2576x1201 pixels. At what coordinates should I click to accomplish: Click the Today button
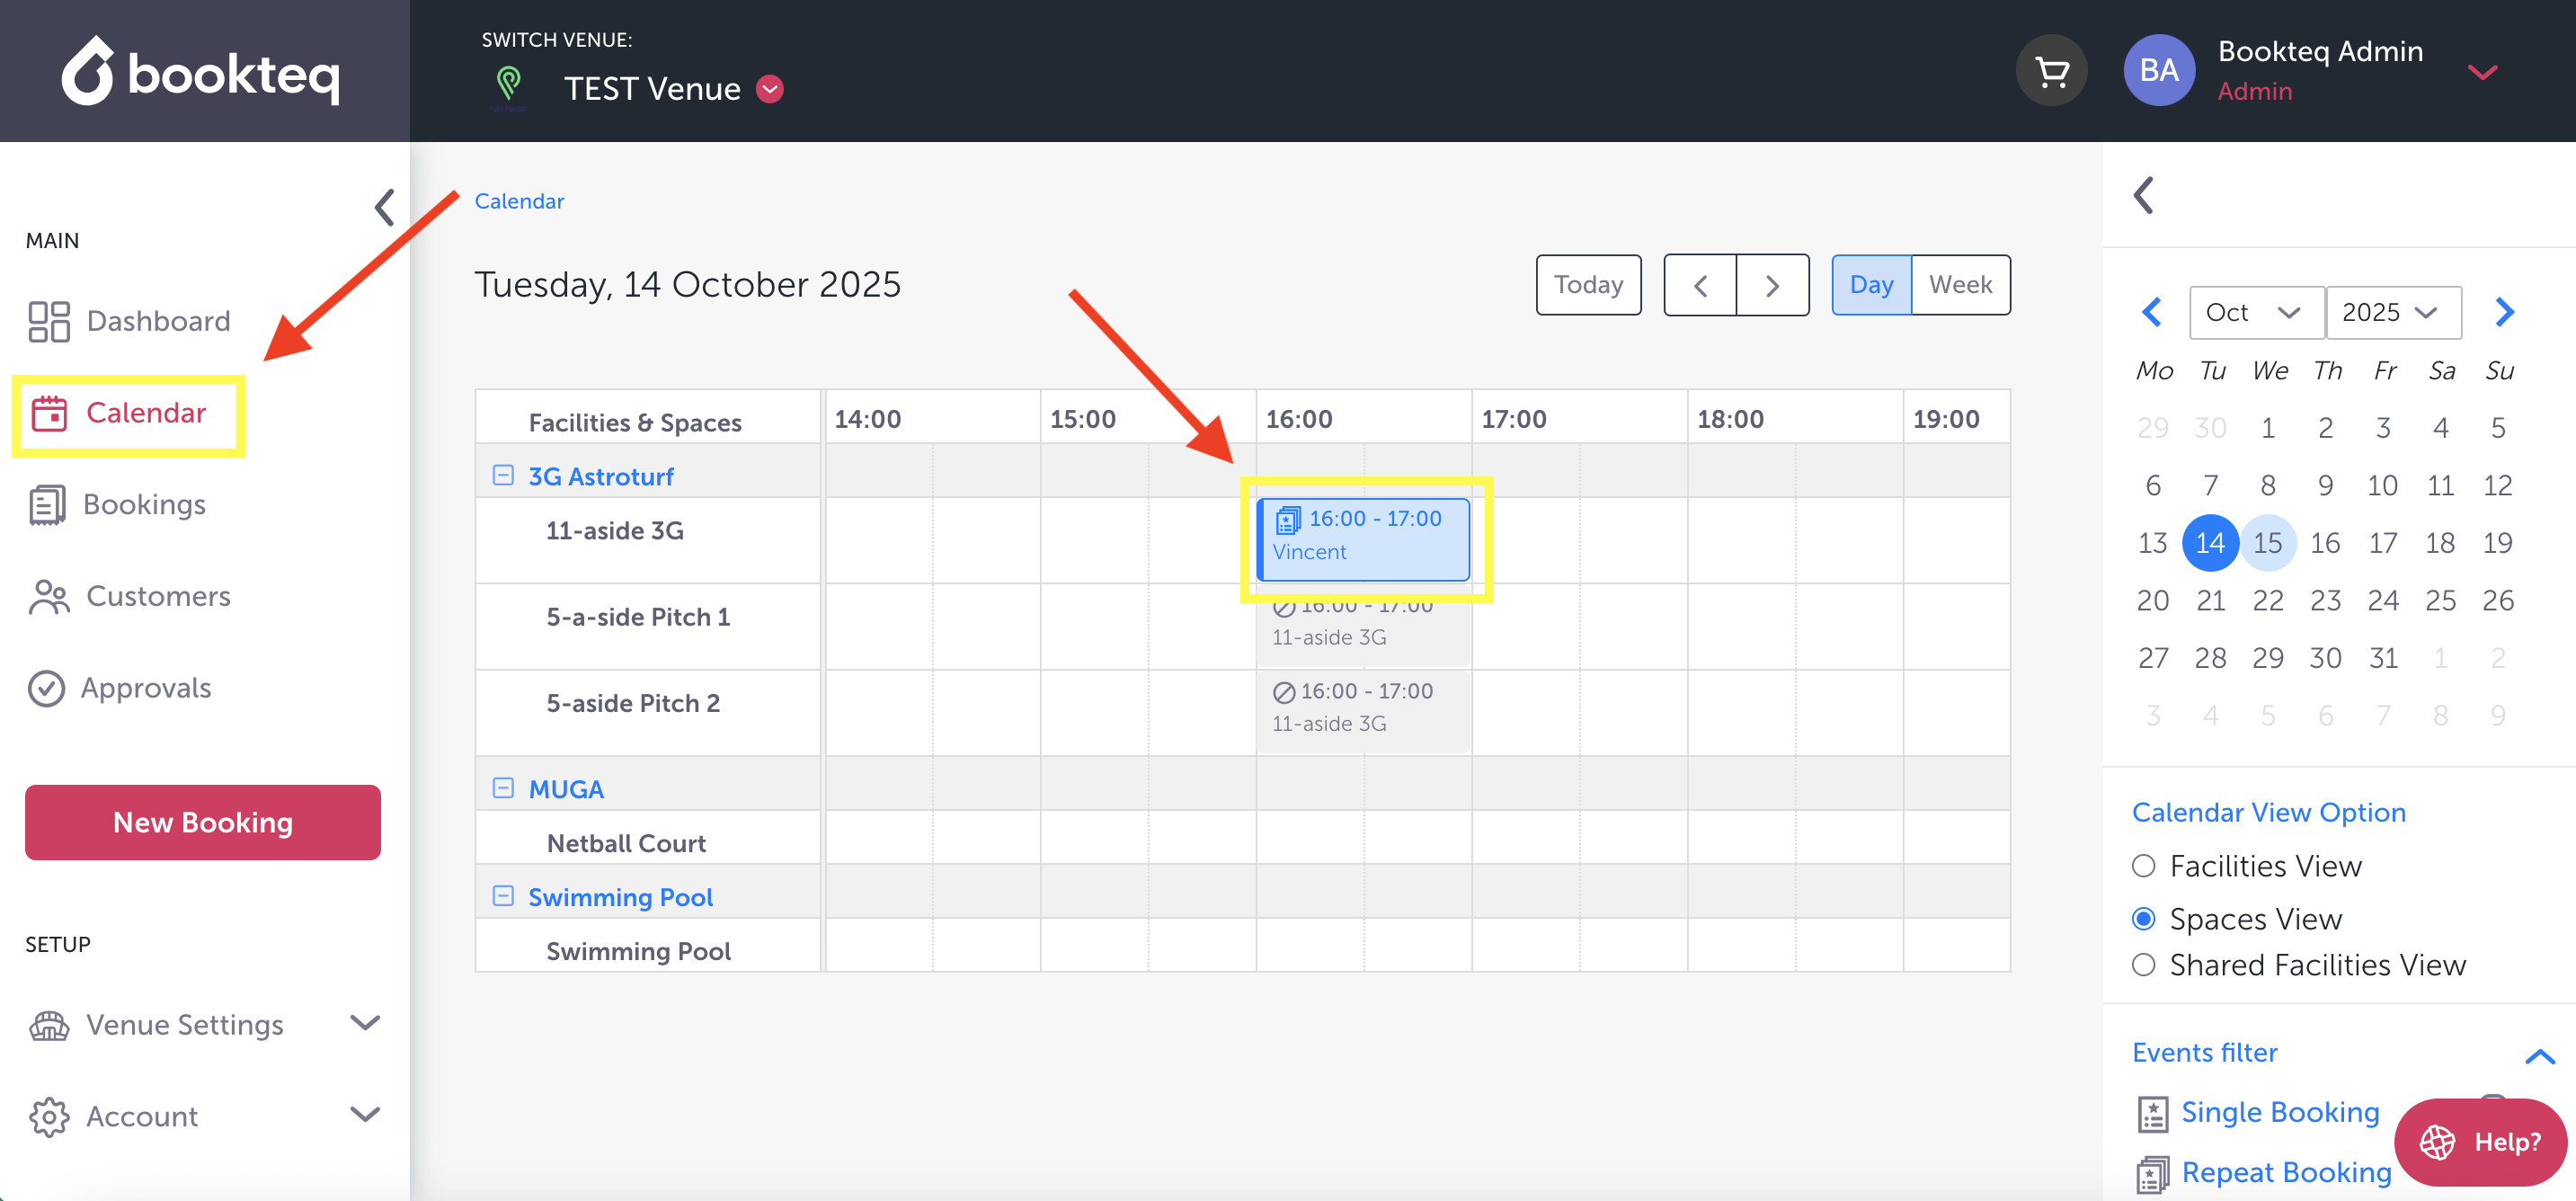1587,285
